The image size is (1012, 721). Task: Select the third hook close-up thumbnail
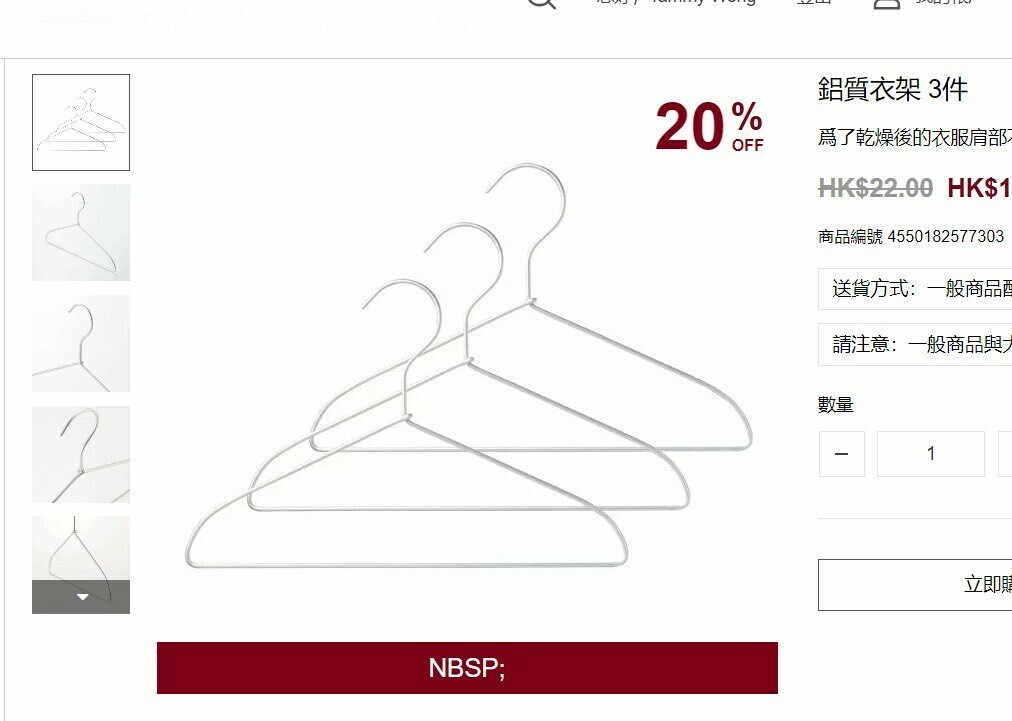point(81,343)
